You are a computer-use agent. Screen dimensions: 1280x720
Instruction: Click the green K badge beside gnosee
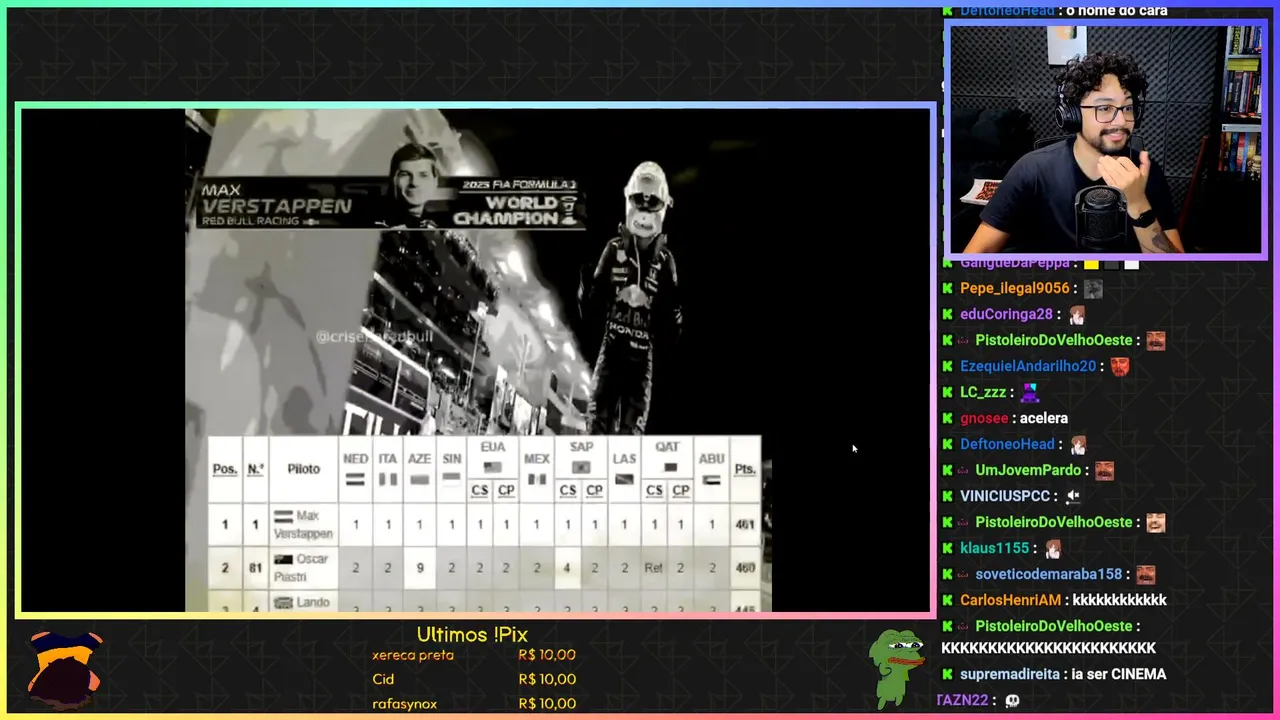(x=948, y=418)
